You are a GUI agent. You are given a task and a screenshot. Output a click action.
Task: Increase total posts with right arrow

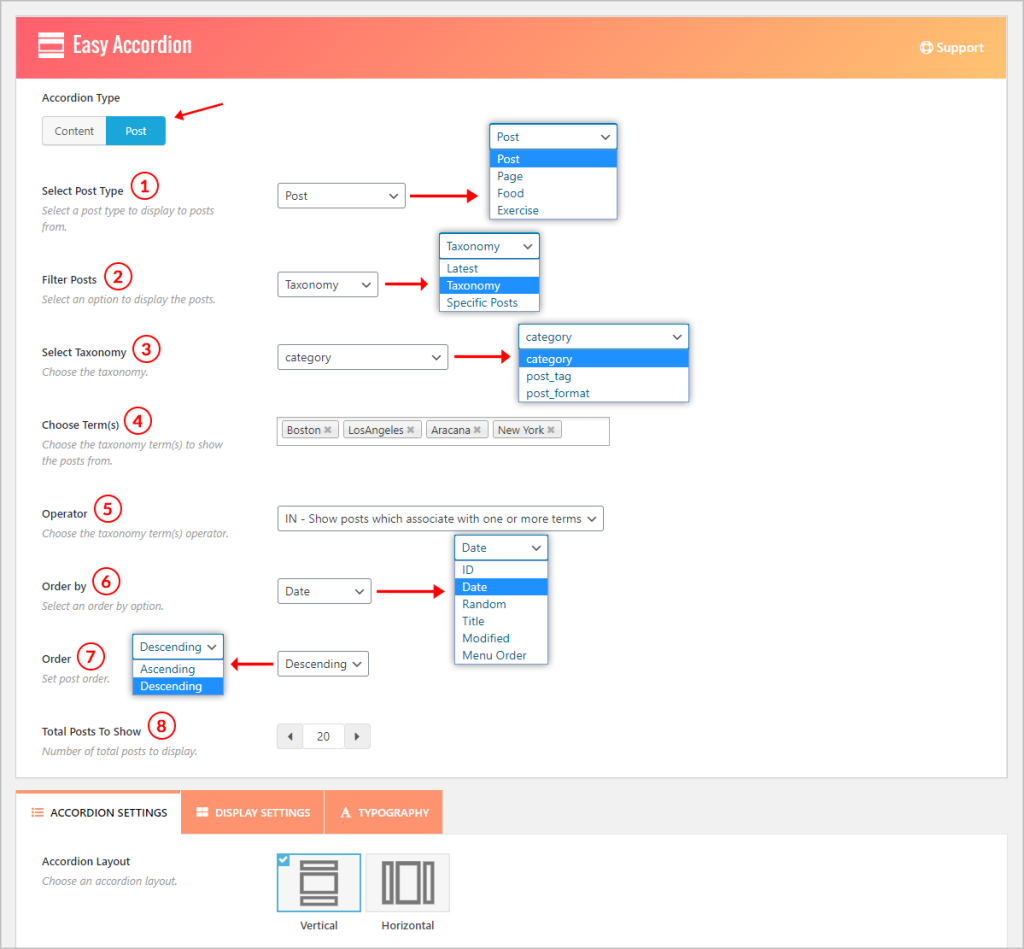pyautogui.click(x=357, y=737)
